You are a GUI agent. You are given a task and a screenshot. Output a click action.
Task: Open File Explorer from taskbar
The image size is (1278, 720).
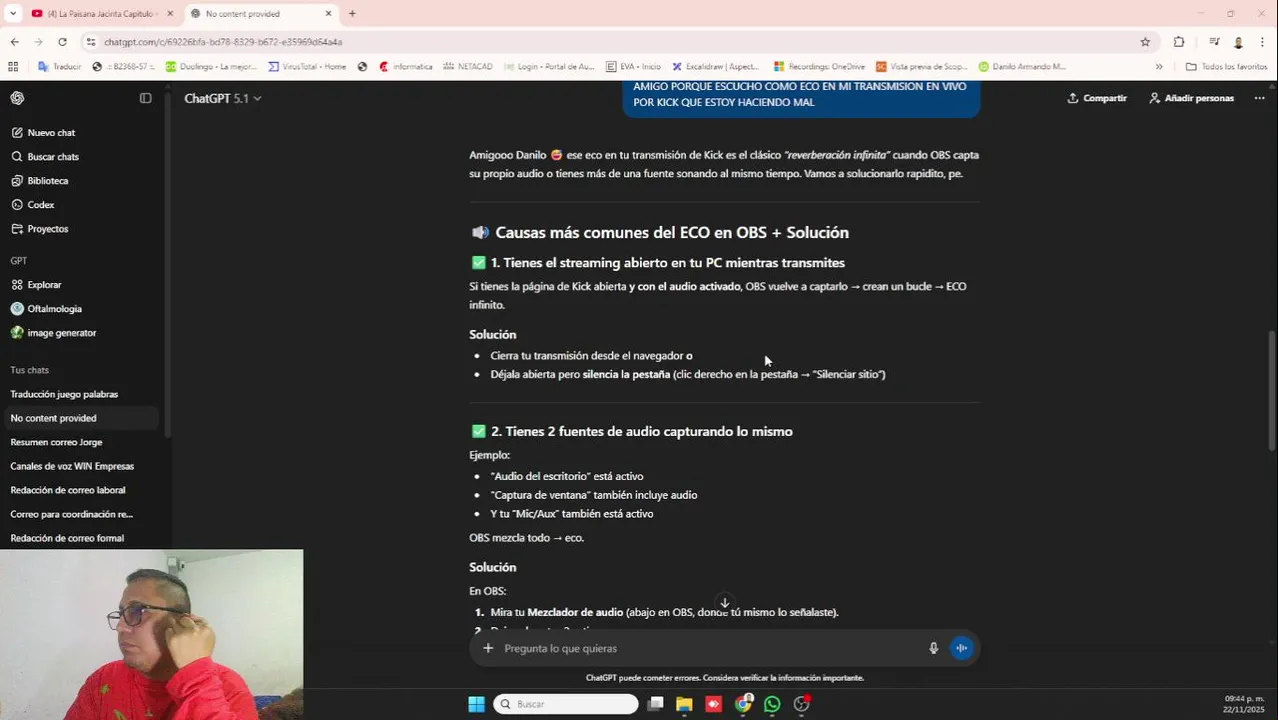pos(684,704)
